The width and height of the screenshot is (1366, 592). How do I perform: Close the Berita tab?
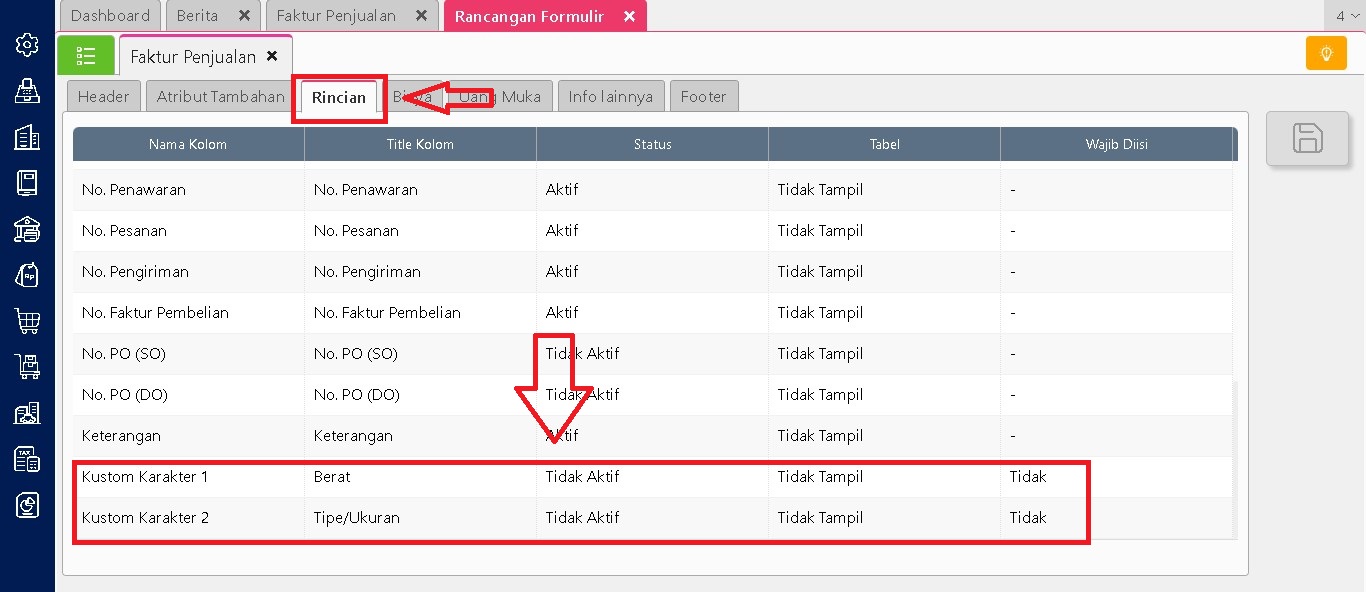(244, 16)
